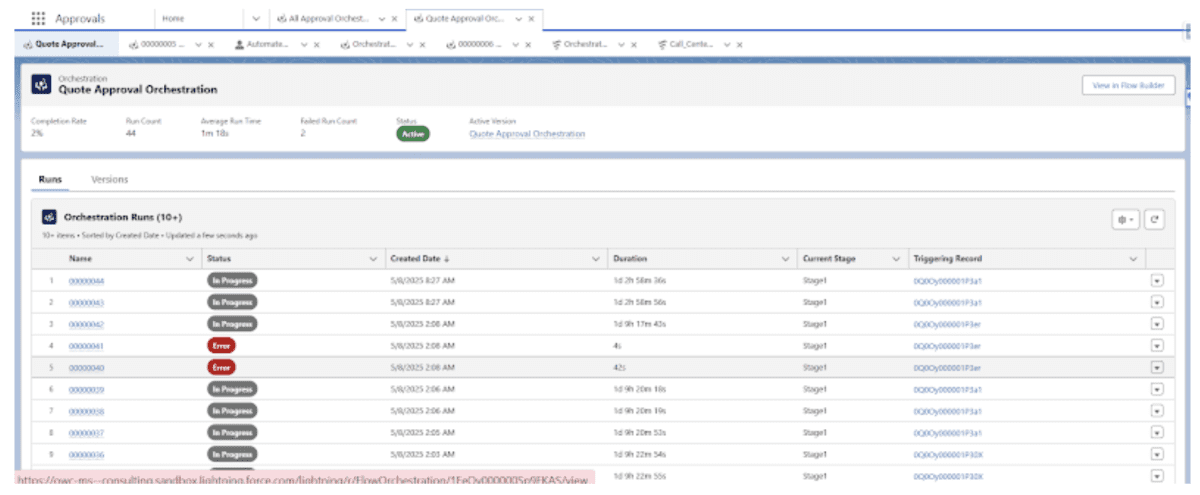Open triggering record link for run 00000044
The image size is (1200, 495).
(x=947, y=281)
